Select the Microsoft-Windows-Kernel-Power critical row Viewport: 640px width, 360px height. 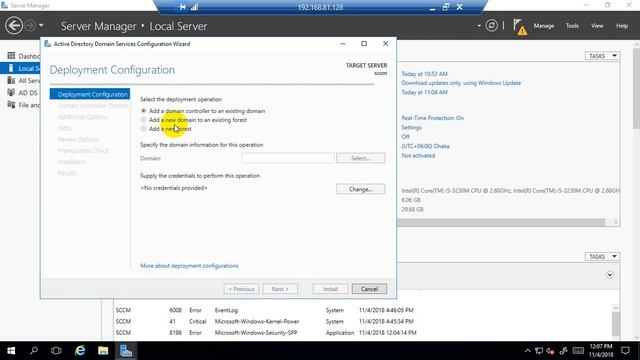[x=363, y=322]
